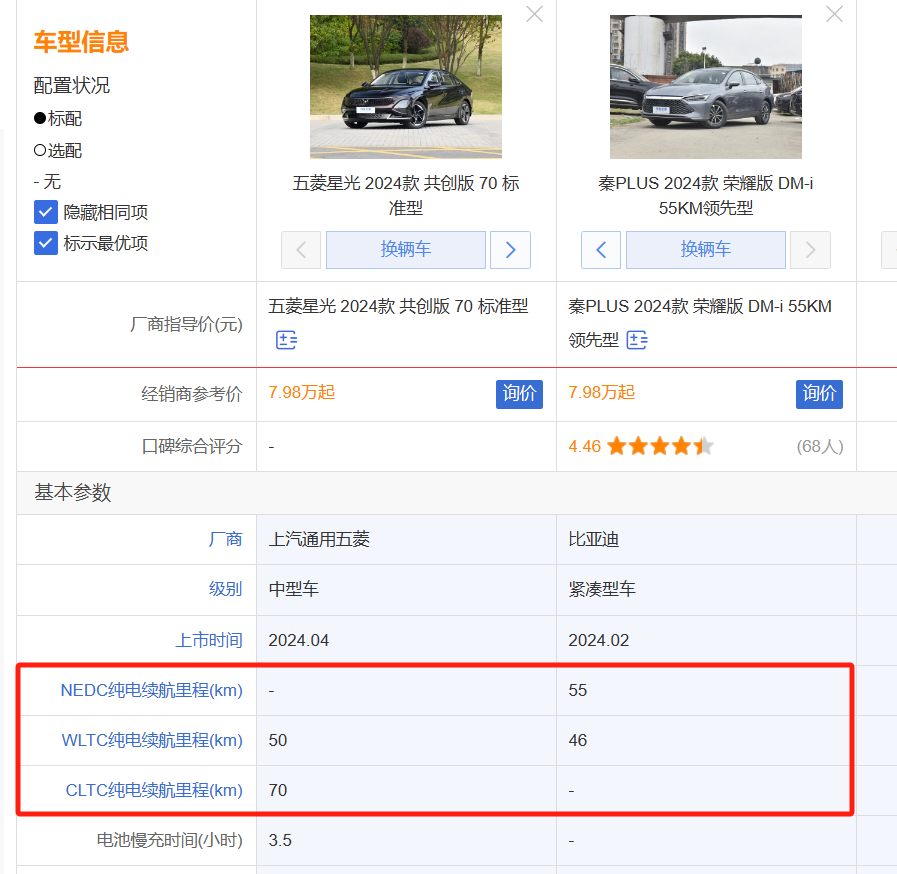Screen dimensions: 897x874
Task: Click the WLTC value 50 for 五菱星光
Action: 277,740
